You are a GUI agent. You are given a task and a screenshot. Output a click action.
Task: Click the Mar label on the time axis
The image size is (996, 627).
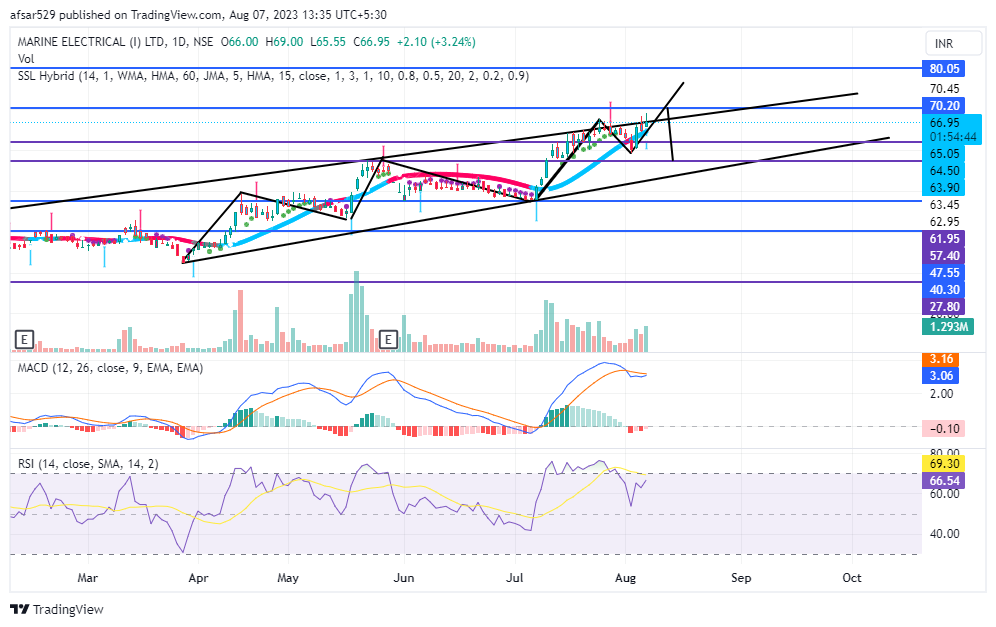click(88, 578)
